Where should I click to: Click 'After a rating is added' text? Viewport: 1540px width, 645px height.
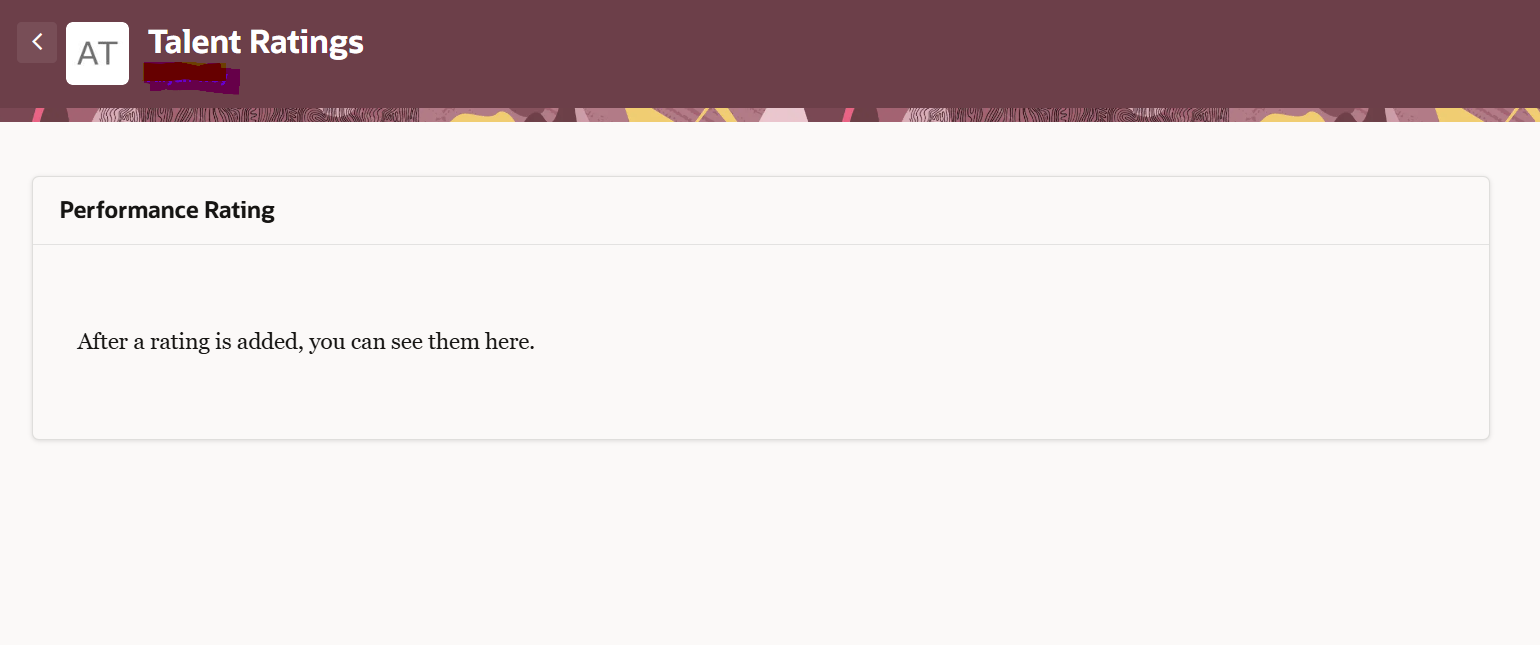point(190,341)
